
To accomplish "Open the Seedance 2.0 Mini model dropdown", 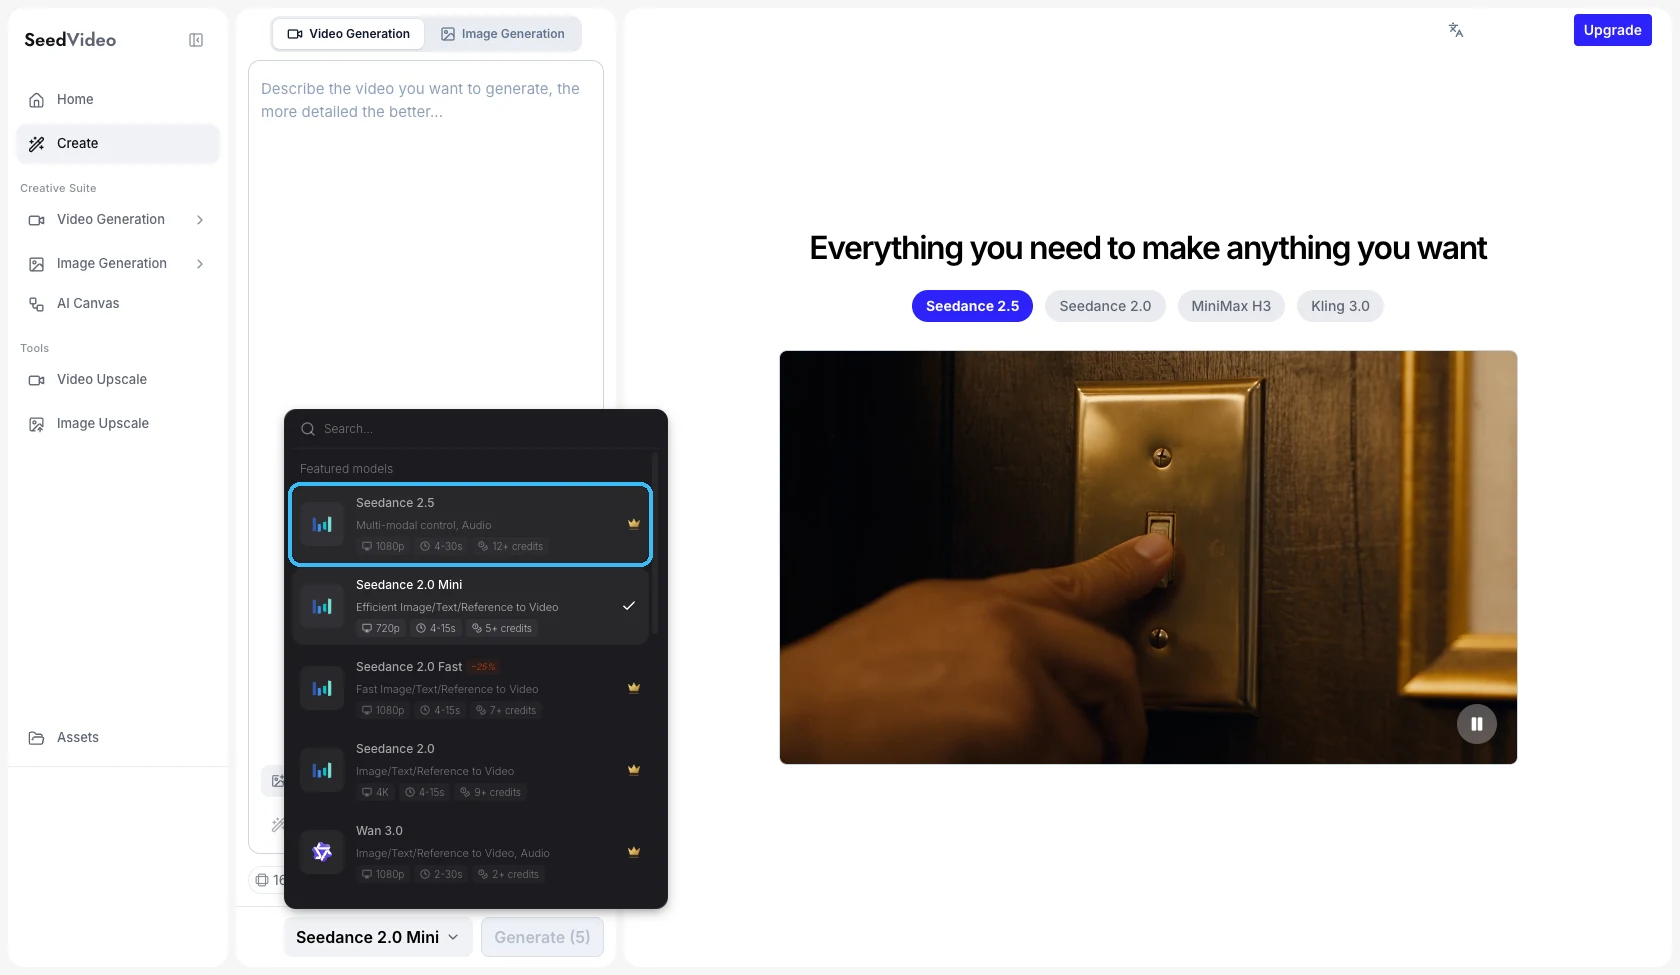I will pyautogui.click(x=377, y=937).
